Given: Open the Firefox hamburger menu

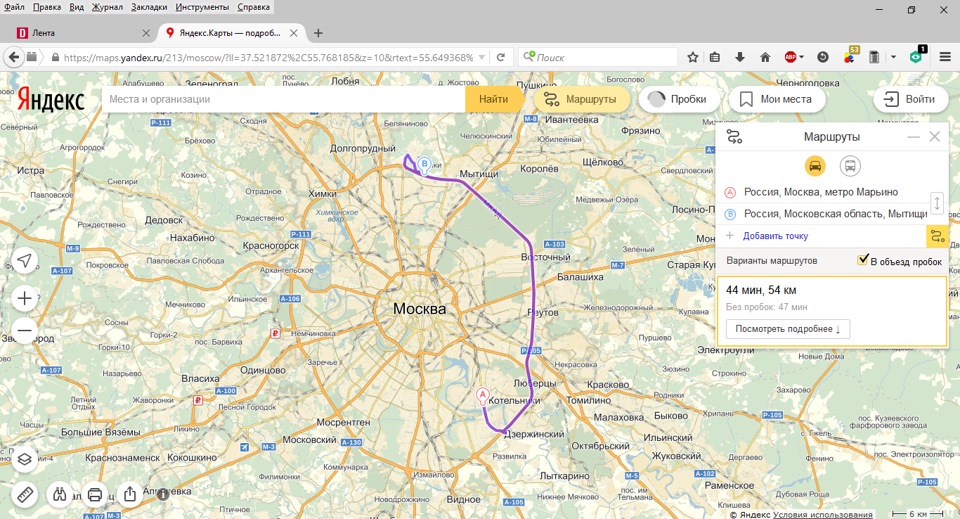Looking at the screenshot, I should (x=945, y=57).
